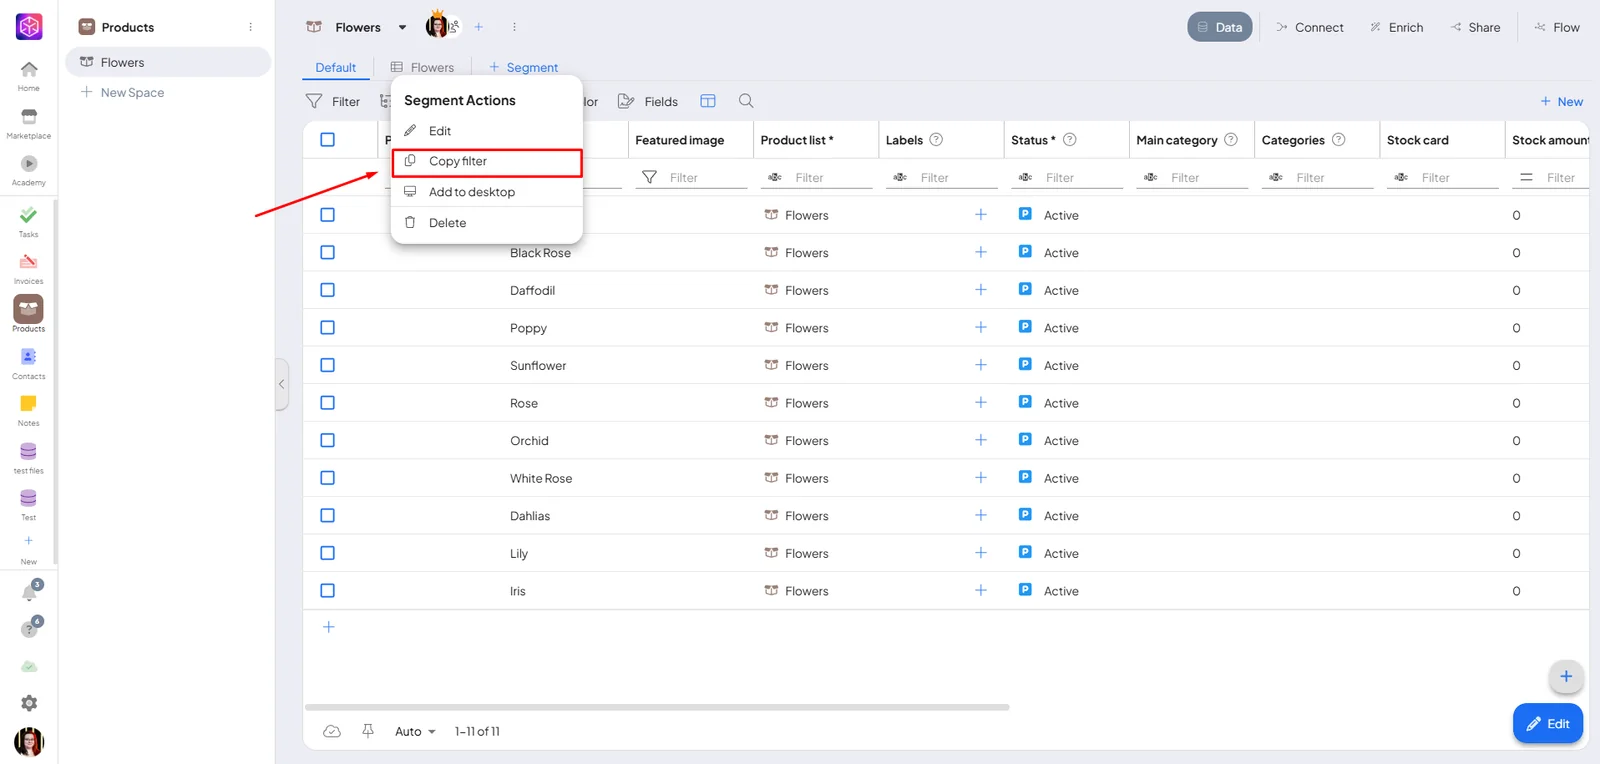Open Stock amount filter operator
The width and height of the screenshot is (1600, 764).
(1526, 177)
